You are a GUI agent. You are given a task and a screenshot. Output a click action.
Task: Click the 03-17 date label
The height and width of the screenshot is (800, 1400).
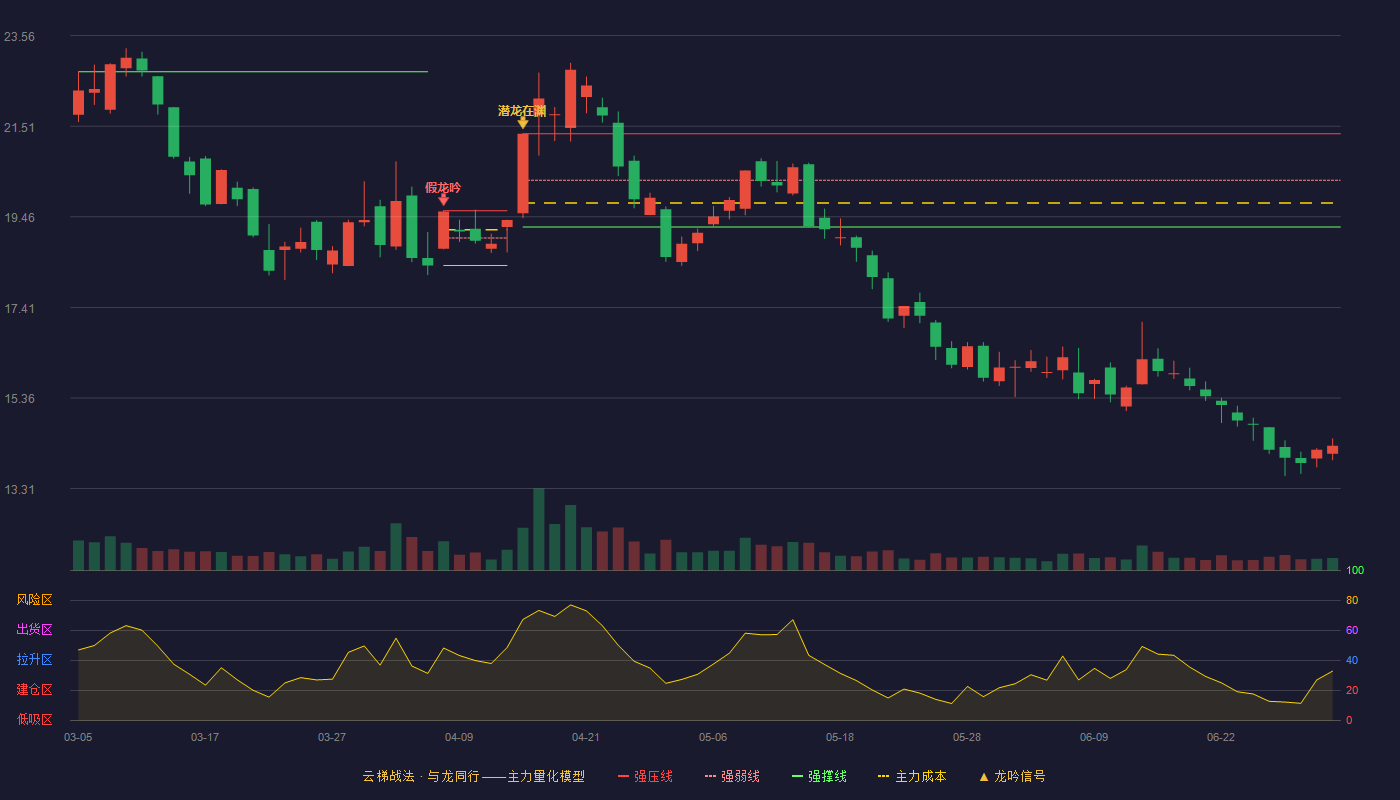pos(205,738)
